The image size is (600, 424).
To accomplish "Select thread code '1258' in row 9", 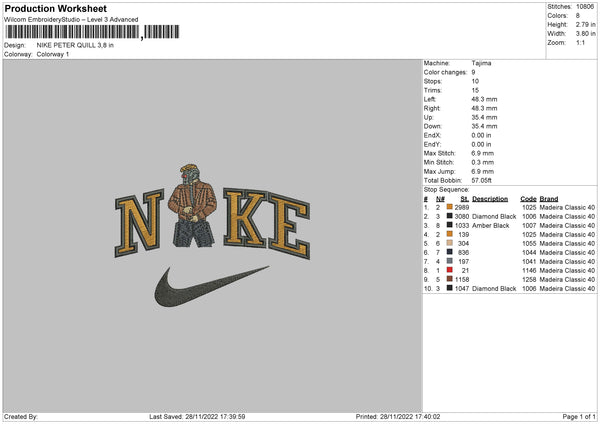I will click(x=529, y=279).
